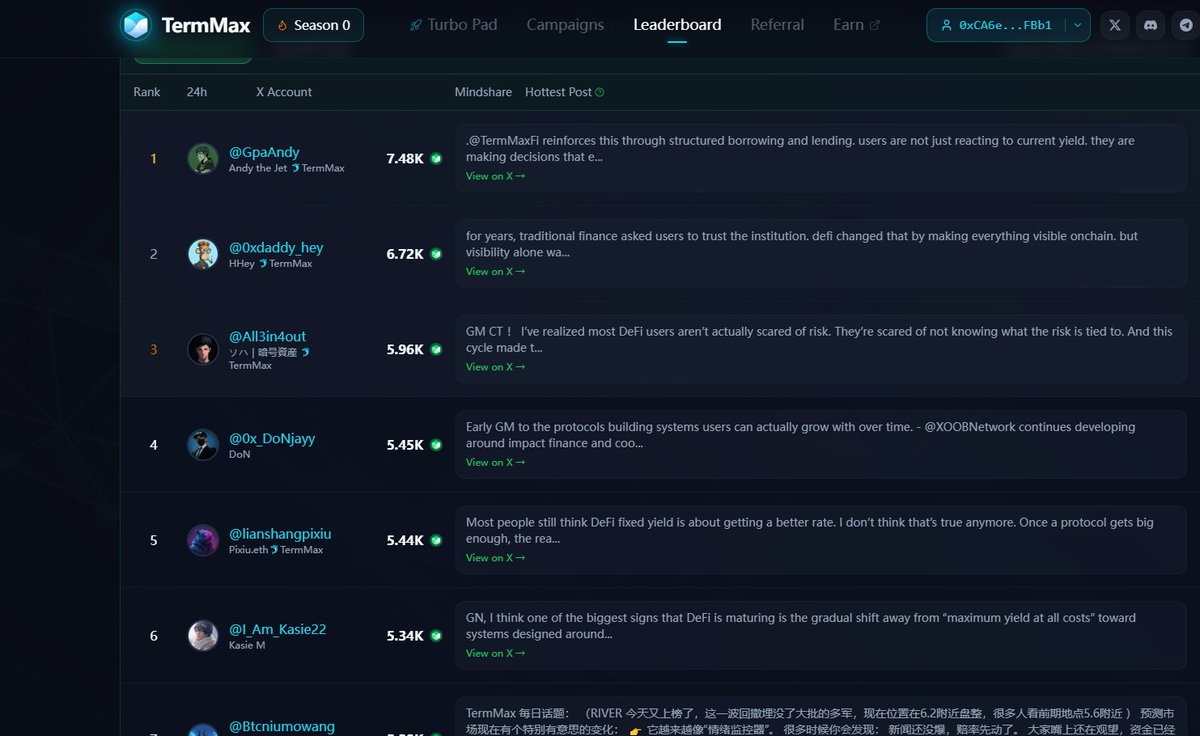Expand the wallet address dropdown chevron
Image resolution: width=1200 pixels, height=736 pixels.
click(x=1077, y=25)
